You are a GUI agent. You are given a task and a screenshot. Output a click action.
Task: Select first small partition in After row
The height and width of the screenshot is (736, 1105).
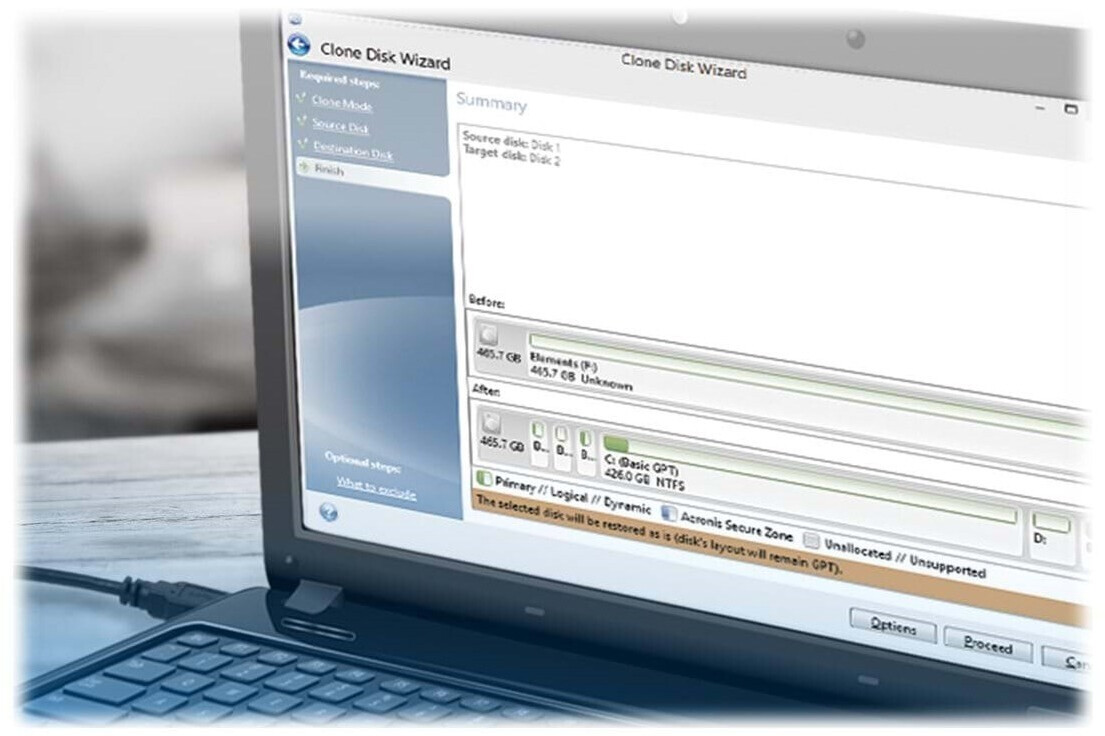point(539,442)
